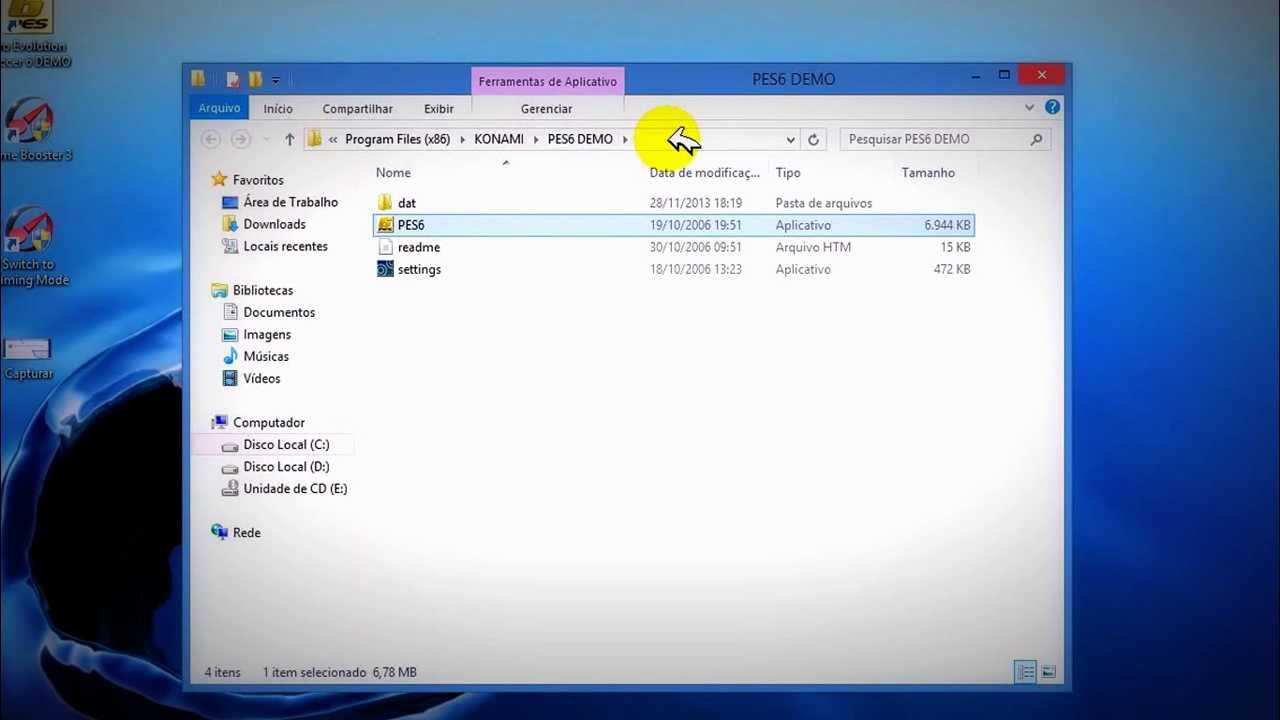Select the readme file icon
Screen dimensions: 1280x720
(x=385, y=247)
